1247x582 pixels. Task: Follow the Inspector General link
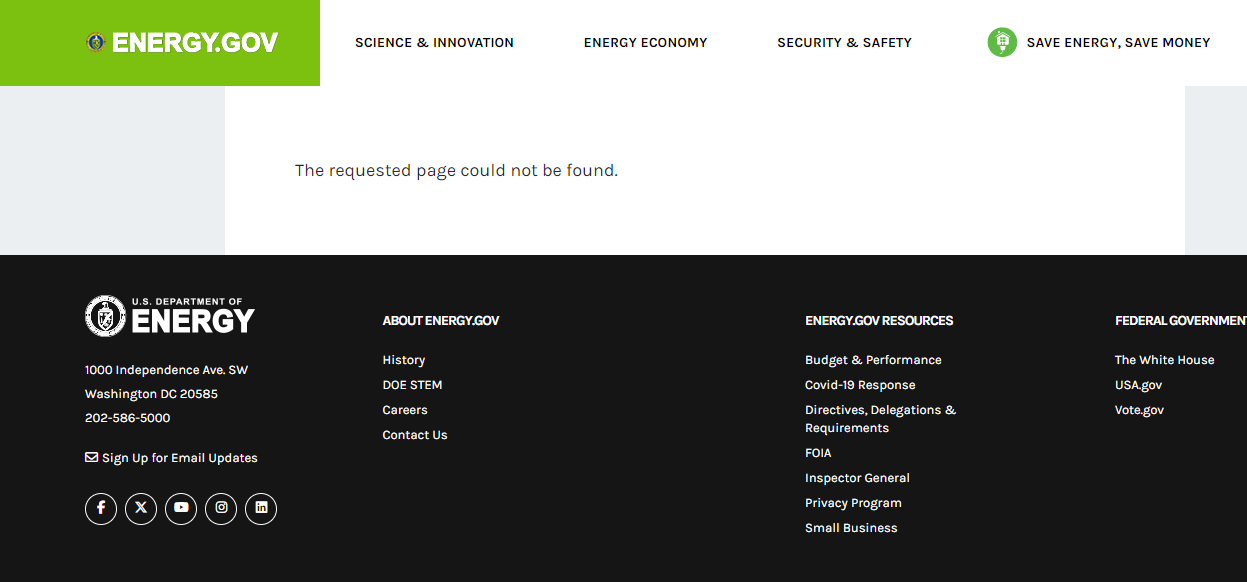(x=857, y=478)
